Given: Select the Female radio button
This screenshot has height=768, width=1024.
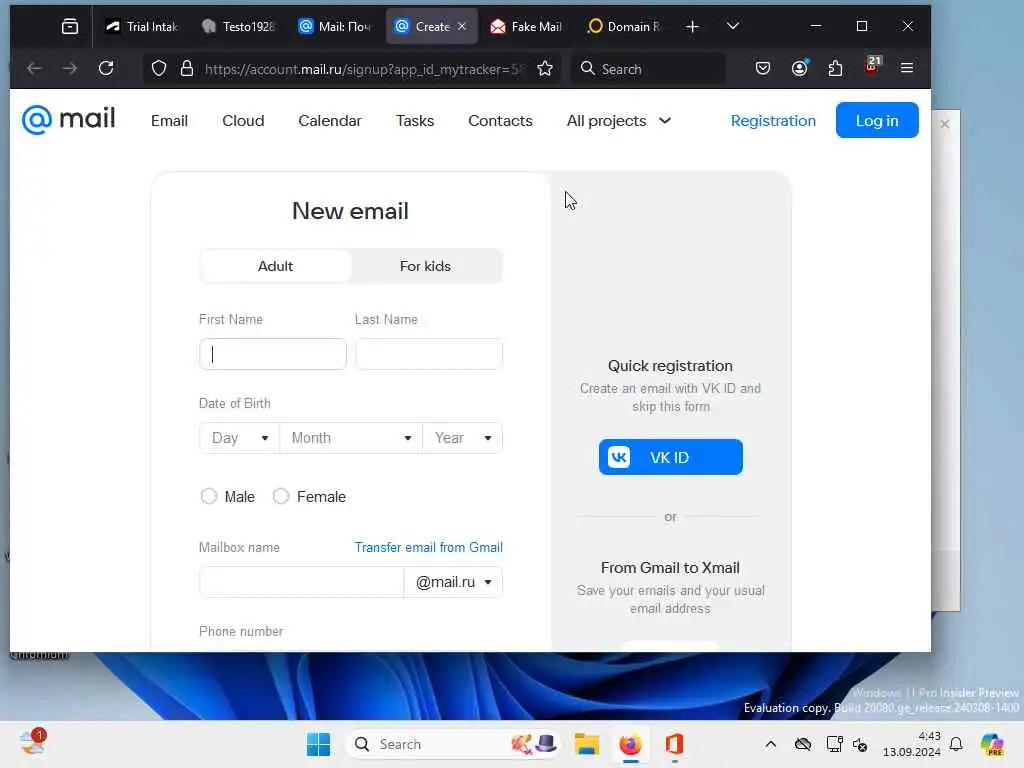Looking at the screenshot, I should pos(281,496).
